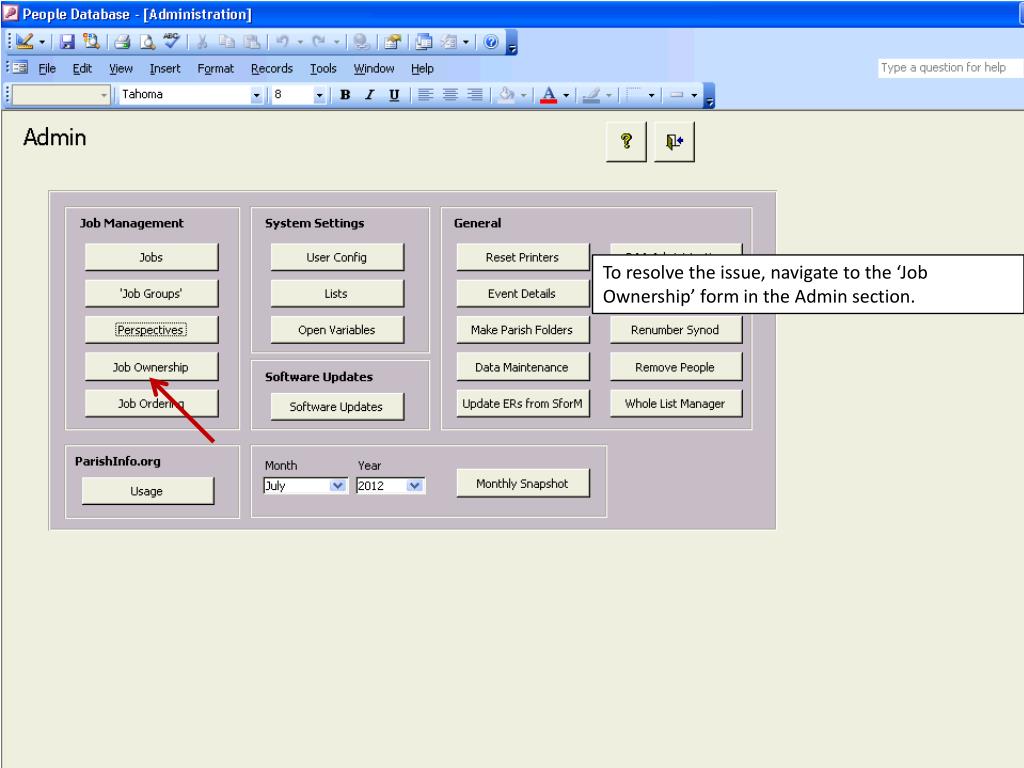Open the Tools menu
Viewport: 1024px width, 768px height.
(x=323, y=68)
